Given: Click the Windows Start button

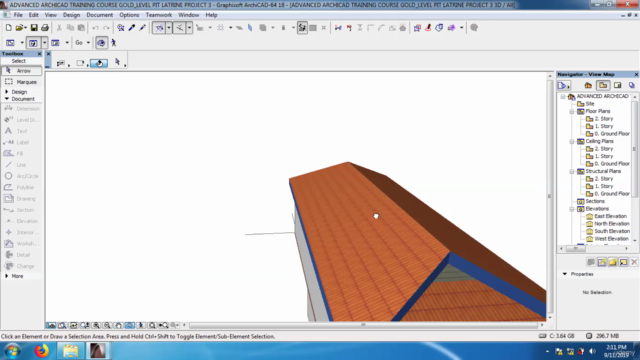Looking at the screenshot, I should pos(13,351).
